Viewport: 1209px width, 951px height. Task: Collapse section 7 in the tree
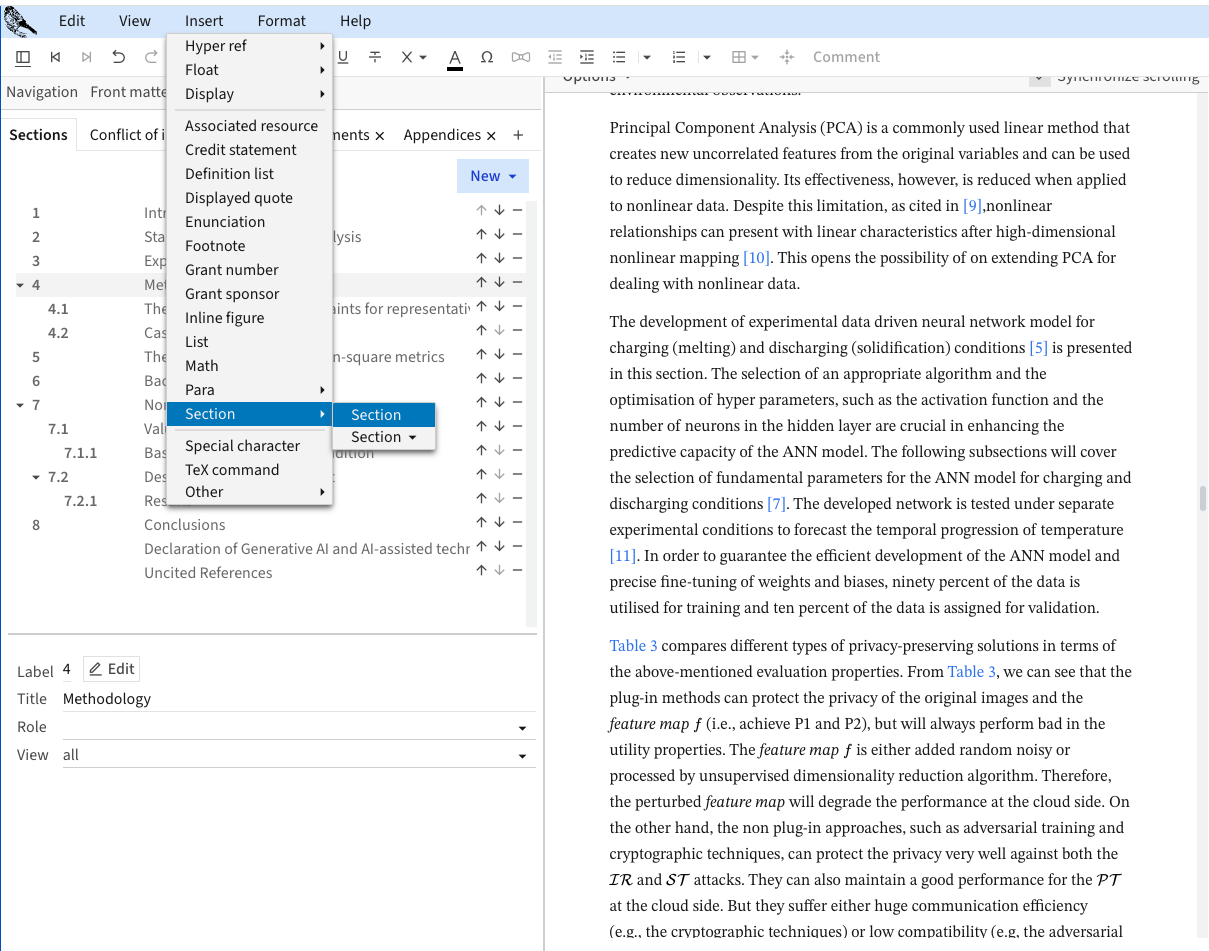tap(20, 405)
